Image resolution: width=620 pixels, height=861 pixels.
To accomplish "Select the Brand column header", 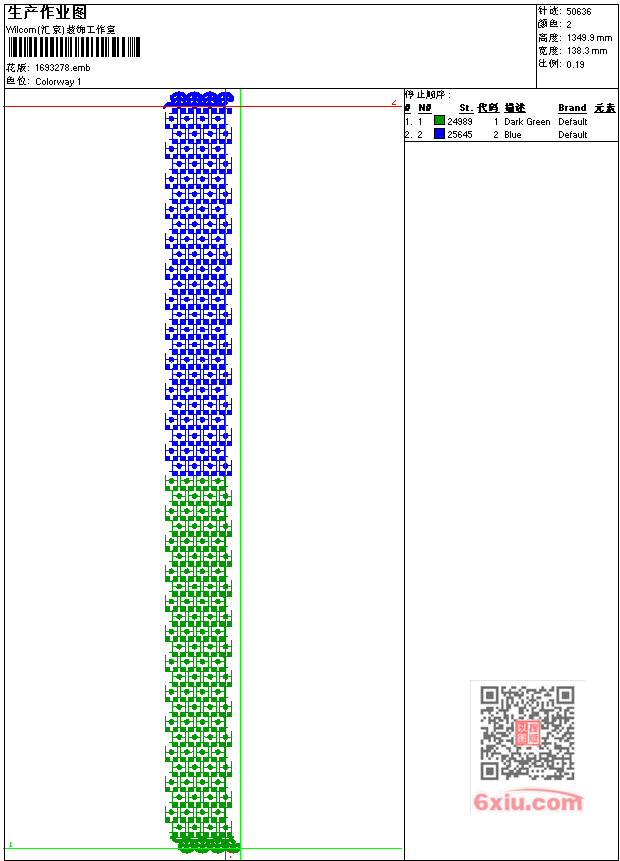I will pos(572,108).
